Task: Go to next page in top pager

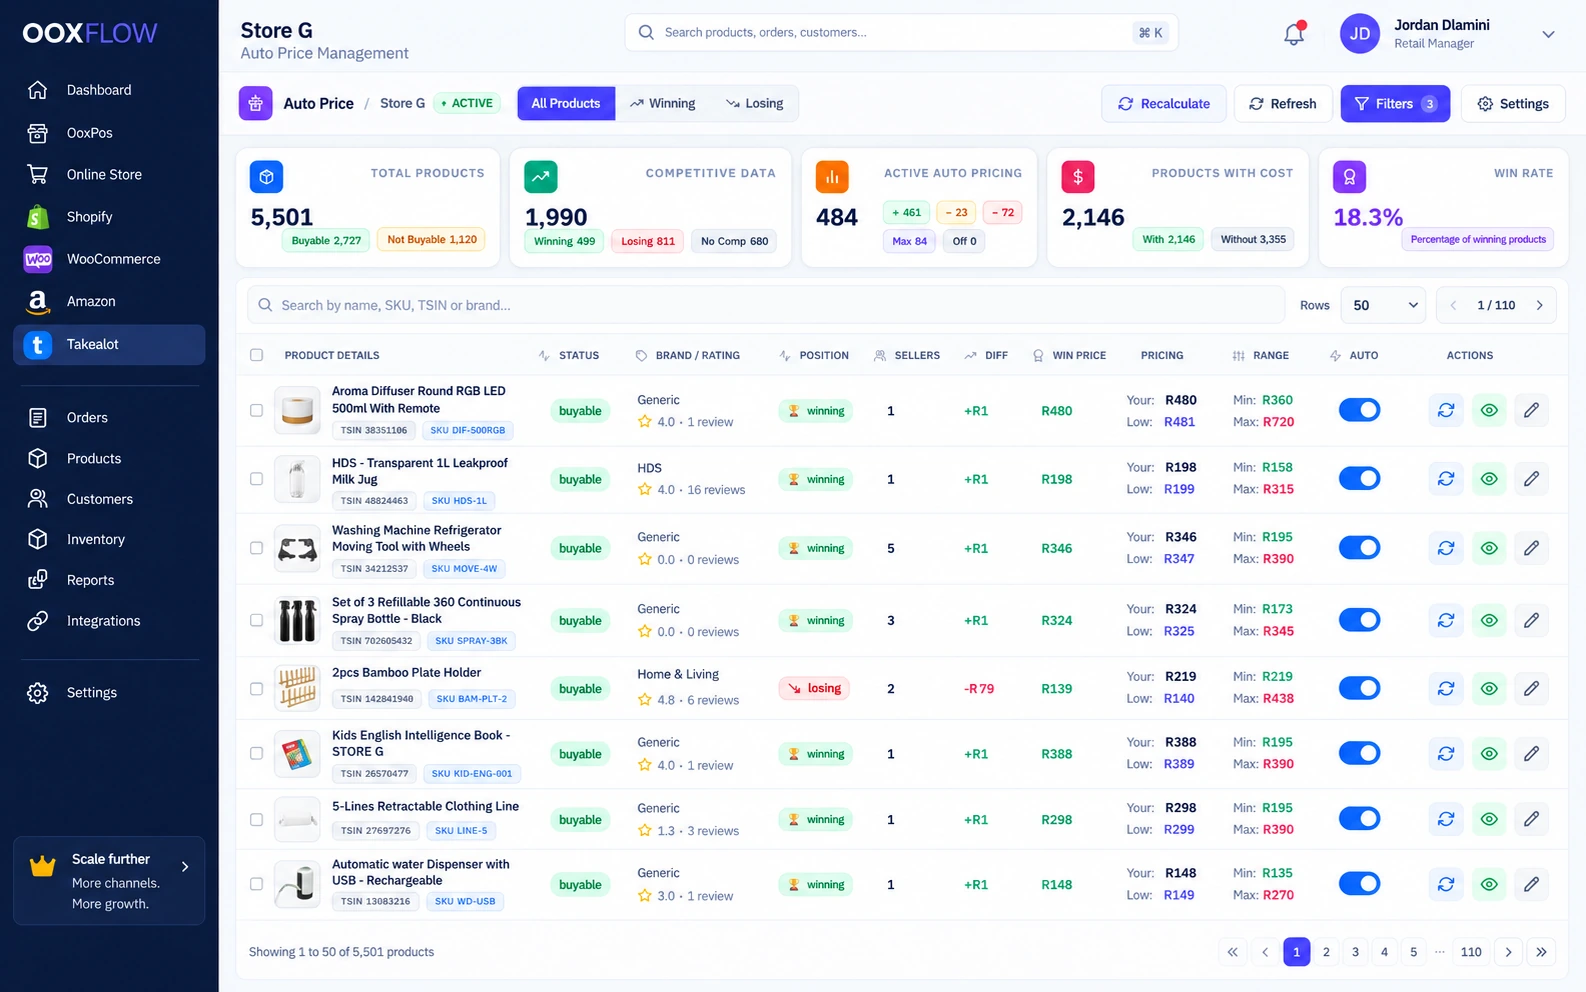Action: [1539, 305]
